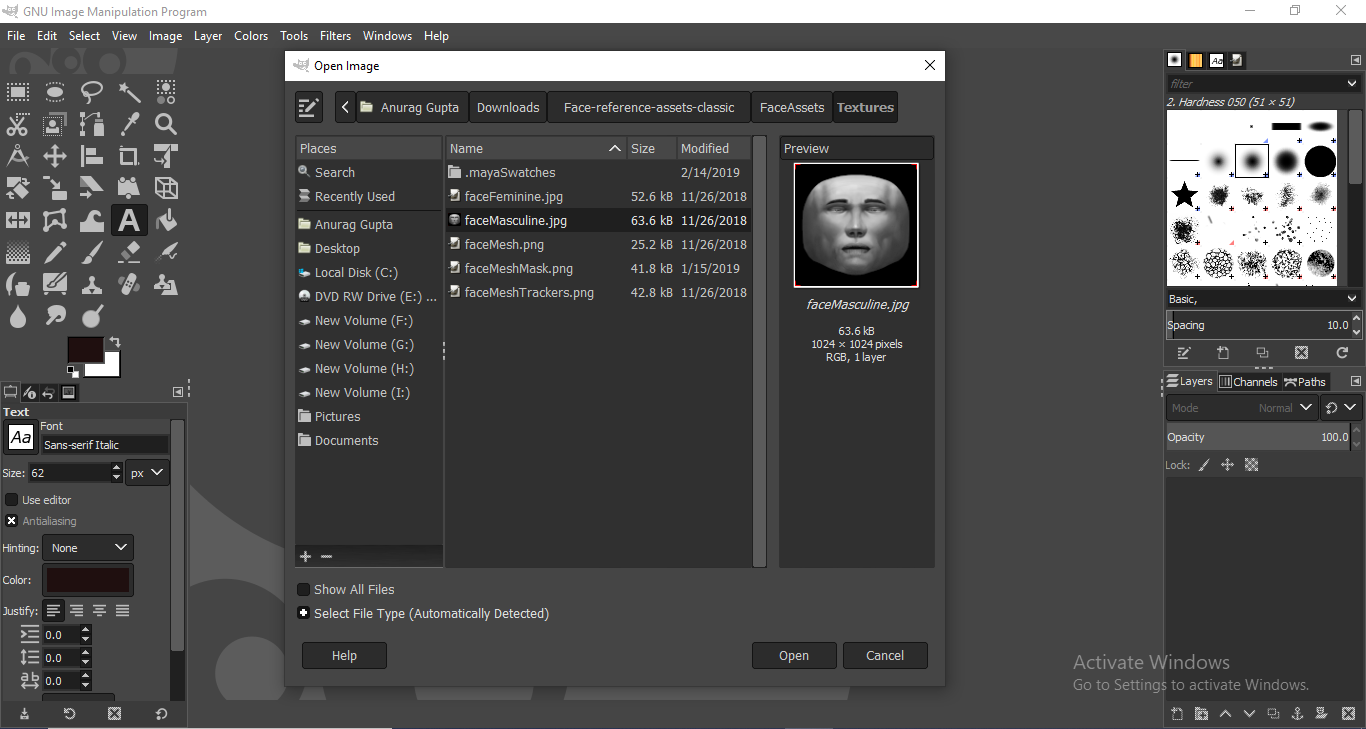The height and width of the screenshot is (729, 1366).
Task: Select the Color Picker eyedropper tool
Action: (x=129, y=125)
